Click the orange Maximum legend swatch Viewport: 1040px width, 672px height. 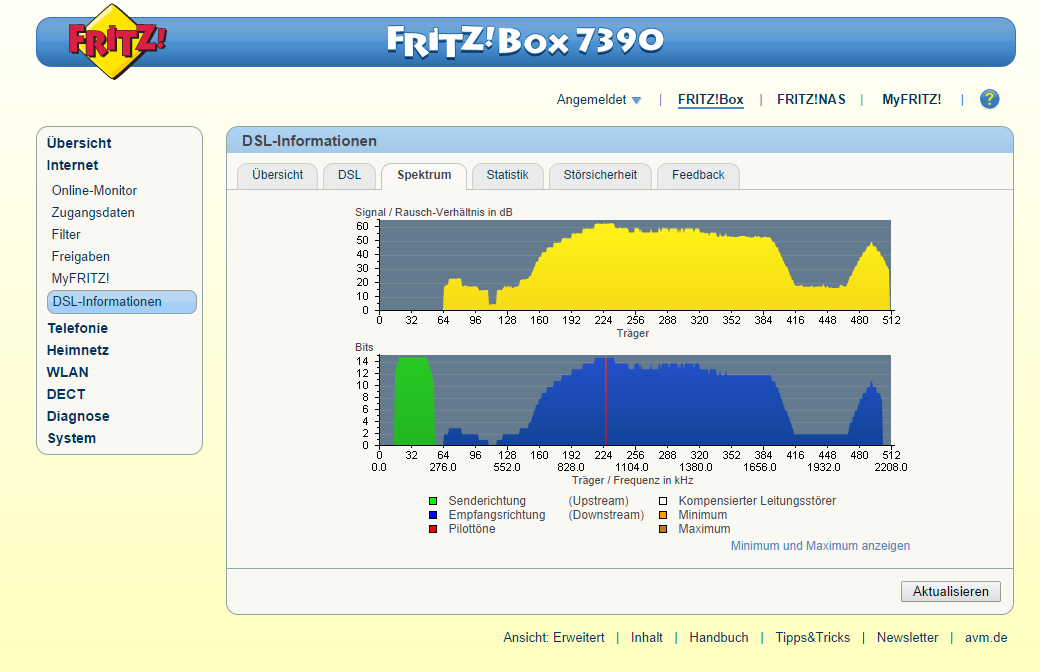tap(663, 529)
